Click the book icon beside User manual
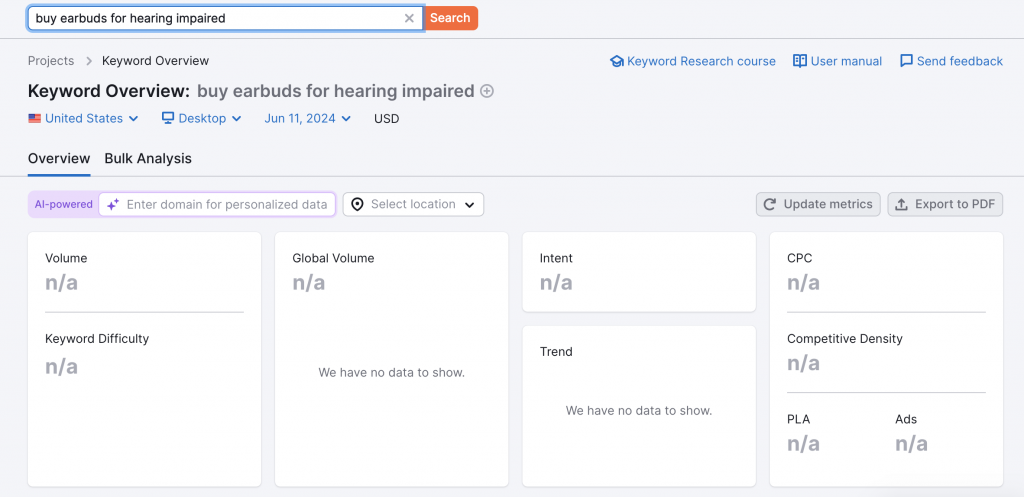This screenshot has width=1024, height=497. 800,61
